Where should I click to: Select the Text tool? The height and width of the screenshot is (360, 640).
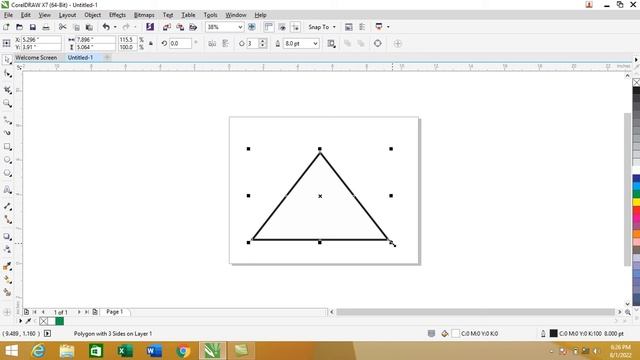pyautogui.click(x=7, y=190)
